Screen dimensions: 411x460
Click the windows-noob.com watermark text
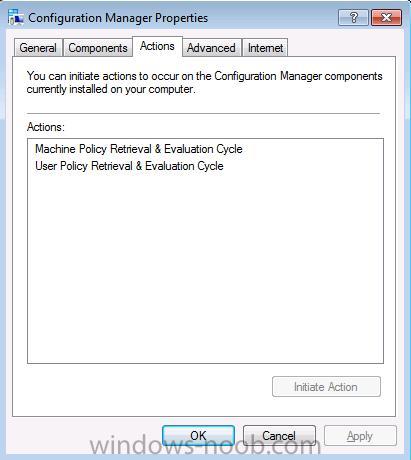(x=205, y=446)
